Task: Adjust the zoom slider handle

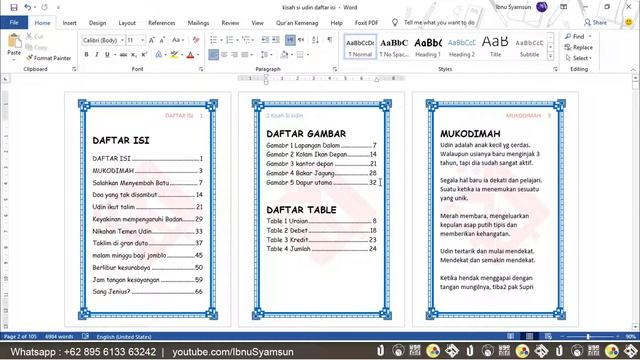Action: click(588, 336)
